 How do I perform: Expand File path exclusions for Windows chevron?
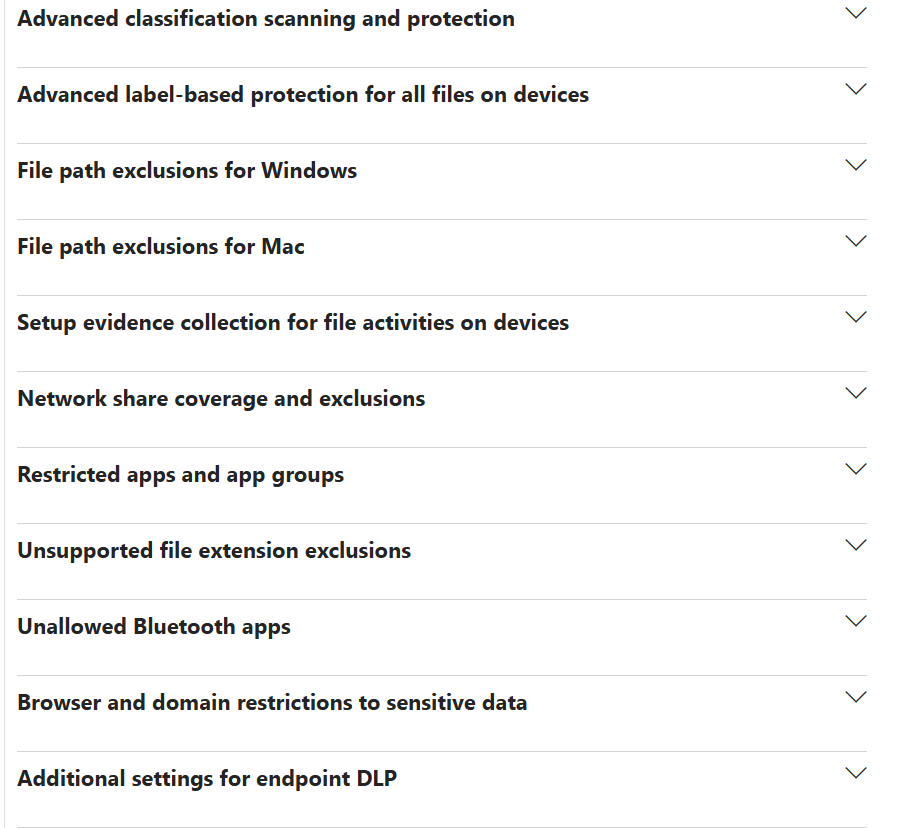(855, 166)
